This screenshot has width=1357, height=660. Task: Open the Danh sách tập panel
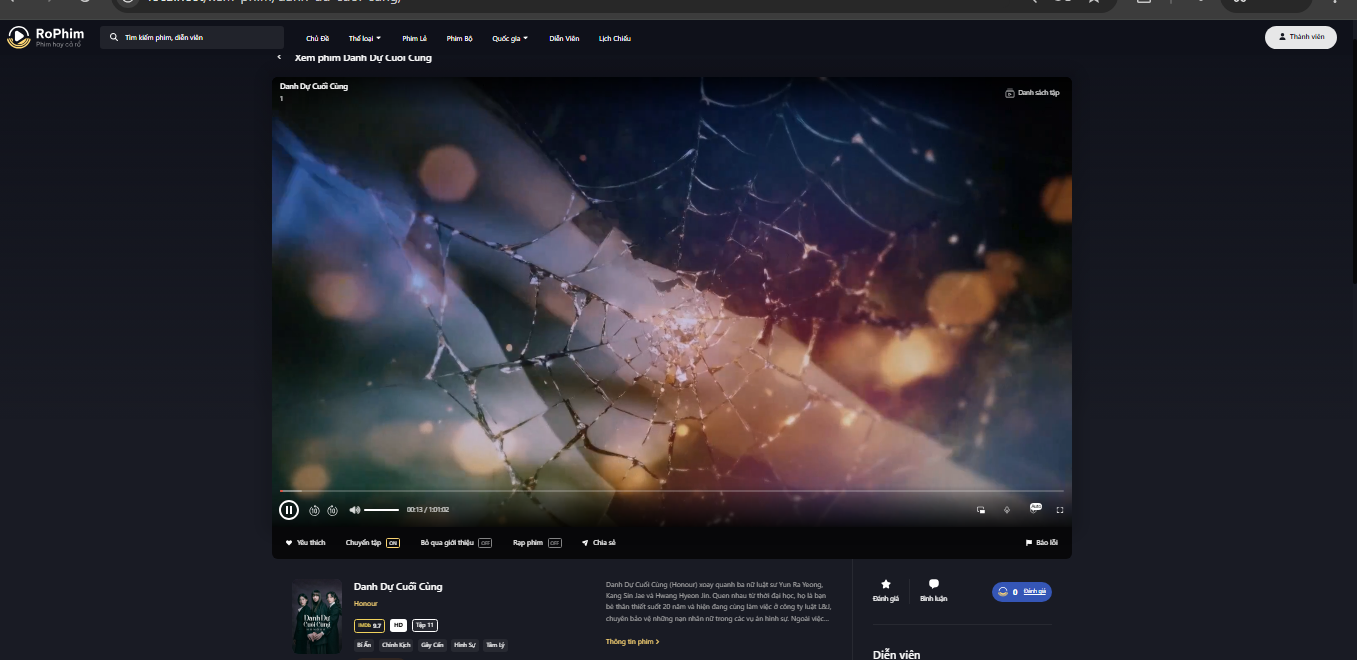(1032, 91)
